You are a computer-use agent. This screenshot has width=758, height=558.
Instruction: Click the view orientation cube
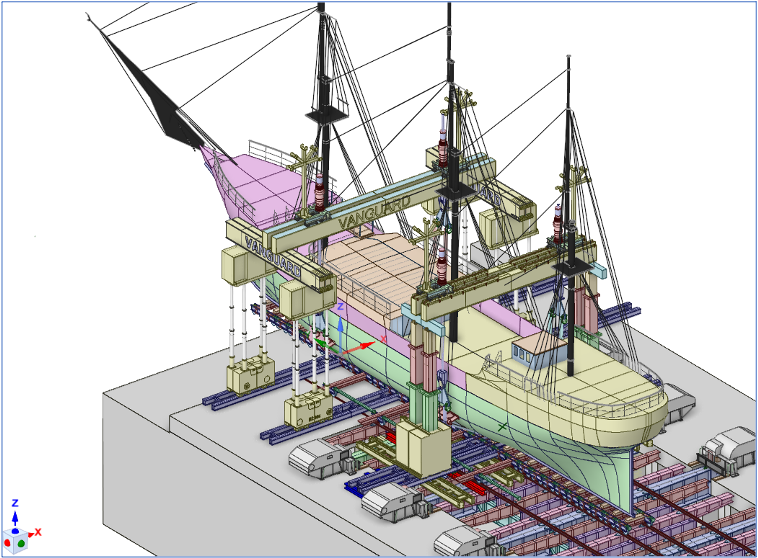tap(15, 542)
